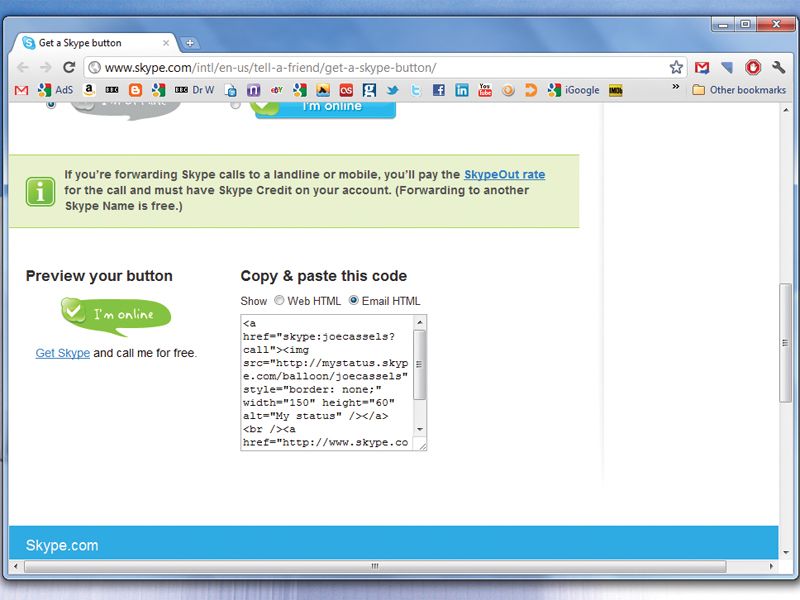The height and width of the screenshot is (600, 800).
Task: Open a new tab with the plus button
Action: 190,43
